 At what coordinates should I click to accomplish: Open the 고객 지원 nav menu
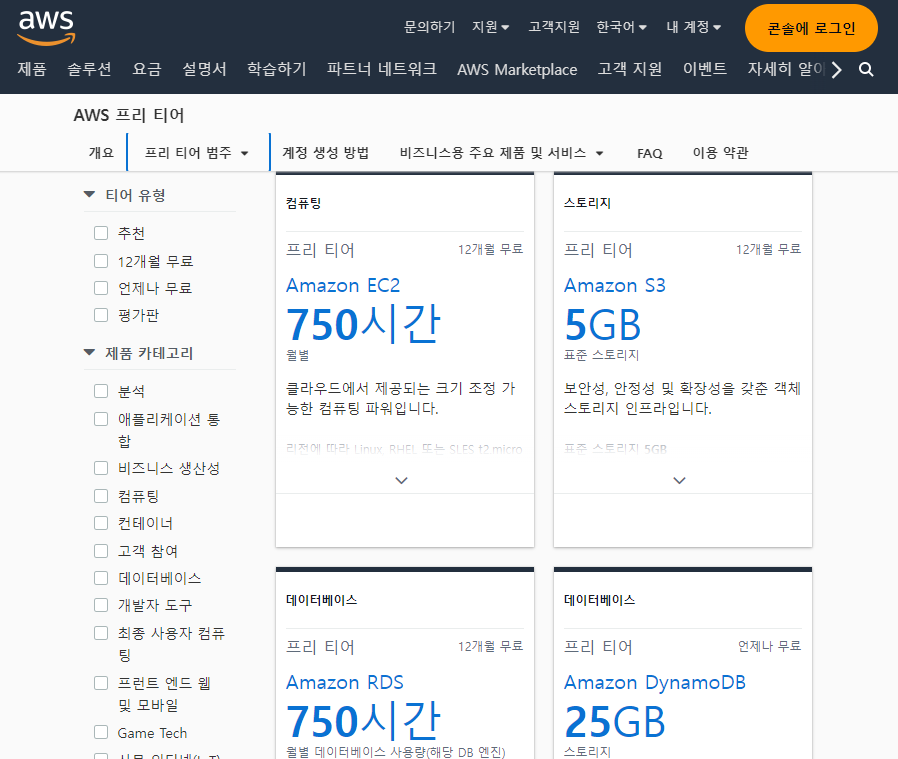click(629, 69)
